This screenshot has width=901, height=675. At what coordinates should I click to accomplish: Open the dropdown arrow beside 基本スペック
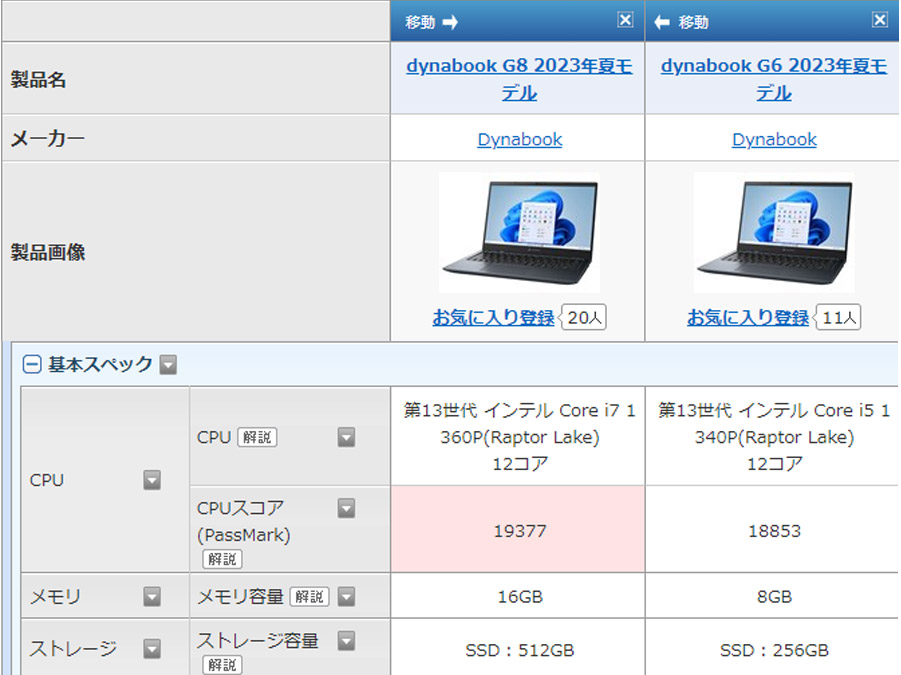(168, 364)
